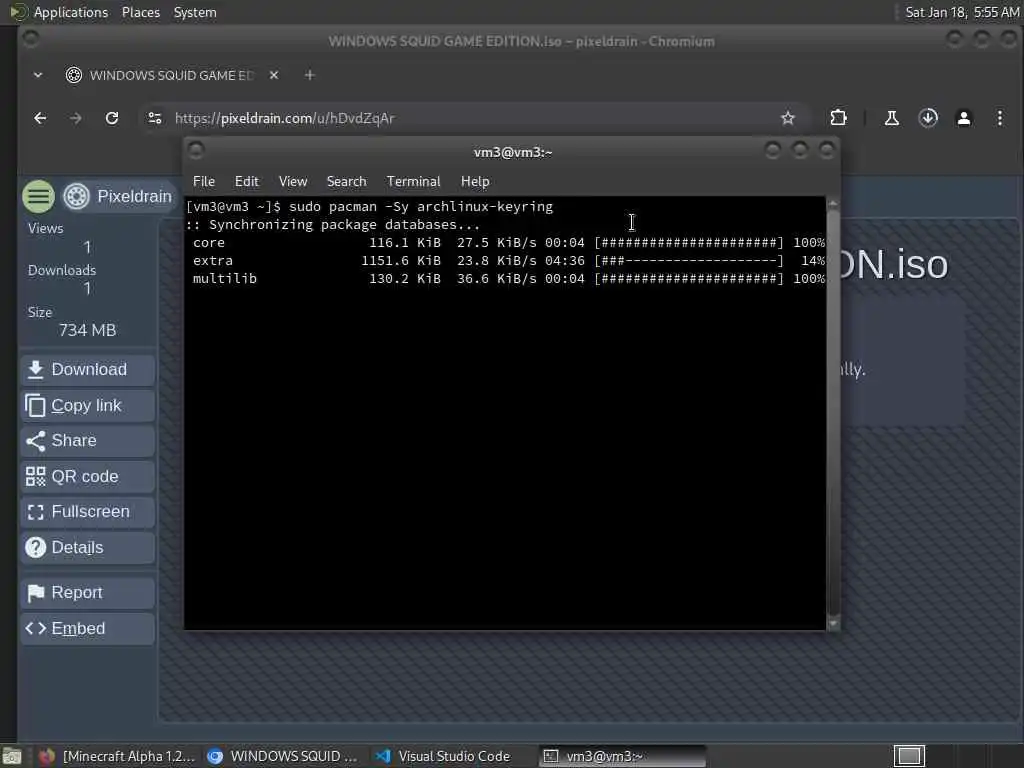
Task: Open the terminal Terminal menu
Action: pyautogui.click(x=413, y=182)
